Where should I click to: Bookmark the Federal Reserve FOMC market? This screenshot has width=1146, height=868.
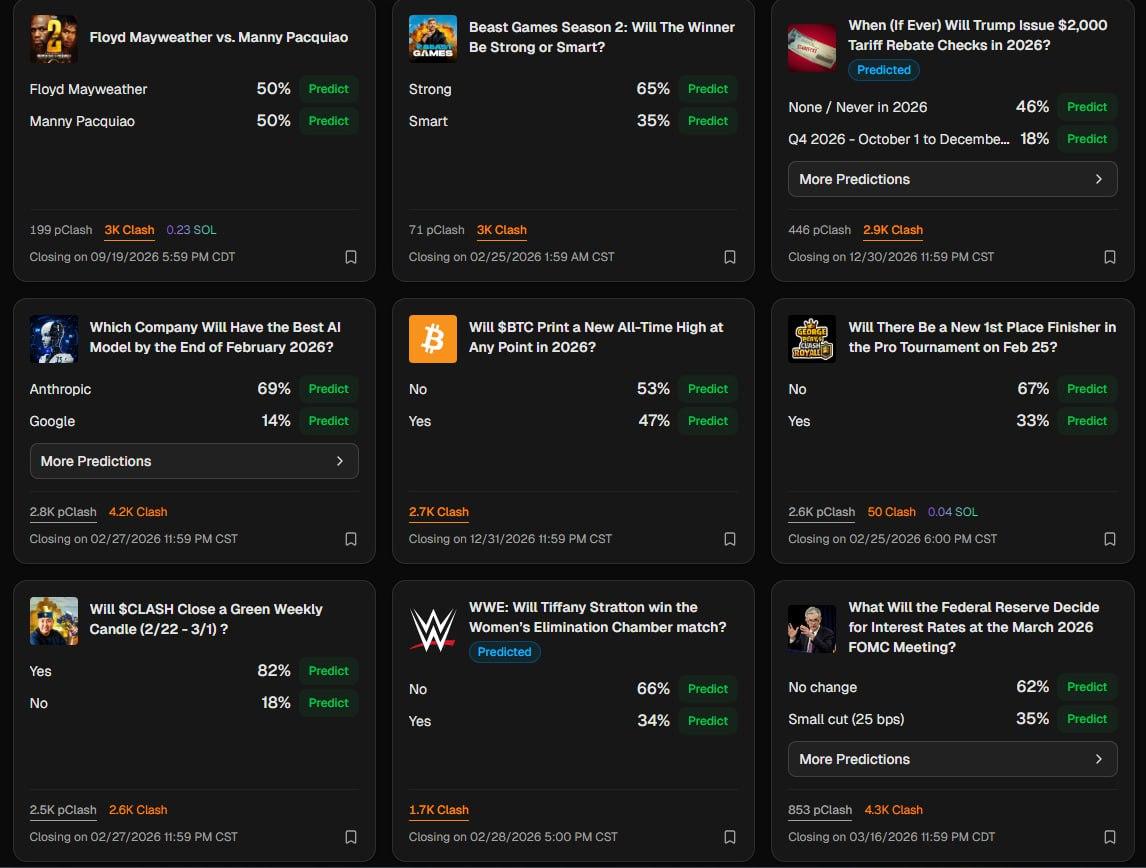1110,837
